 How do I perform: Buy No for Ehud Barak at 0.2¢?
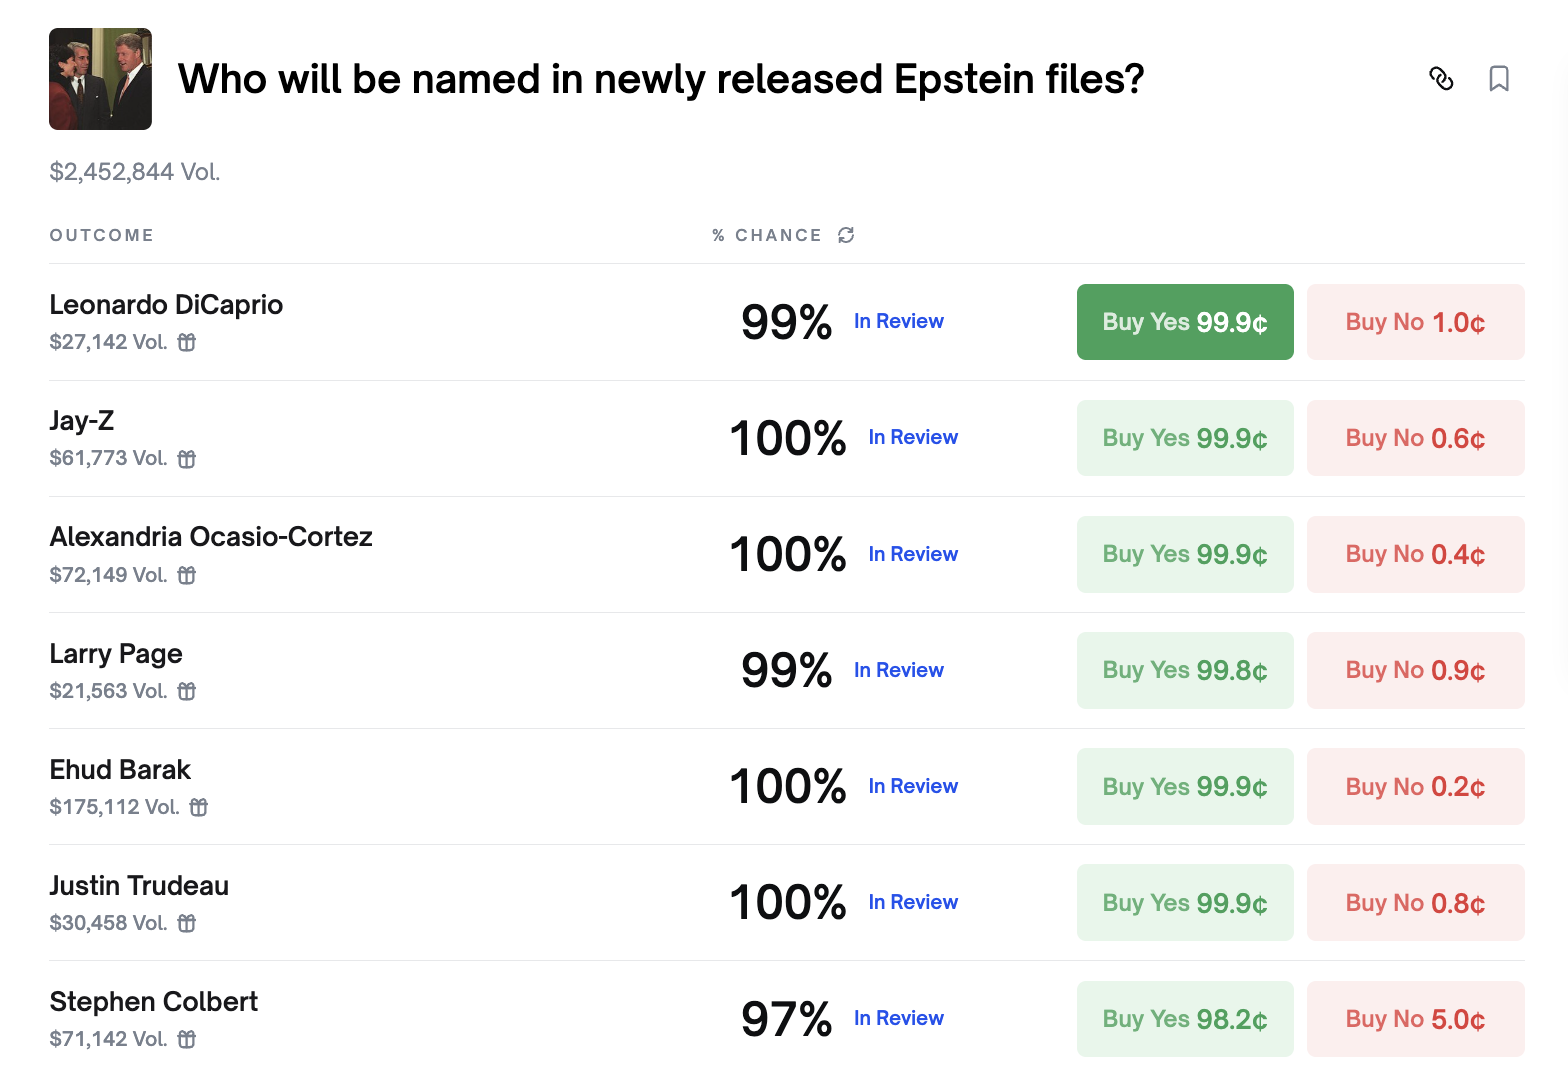1415,787
